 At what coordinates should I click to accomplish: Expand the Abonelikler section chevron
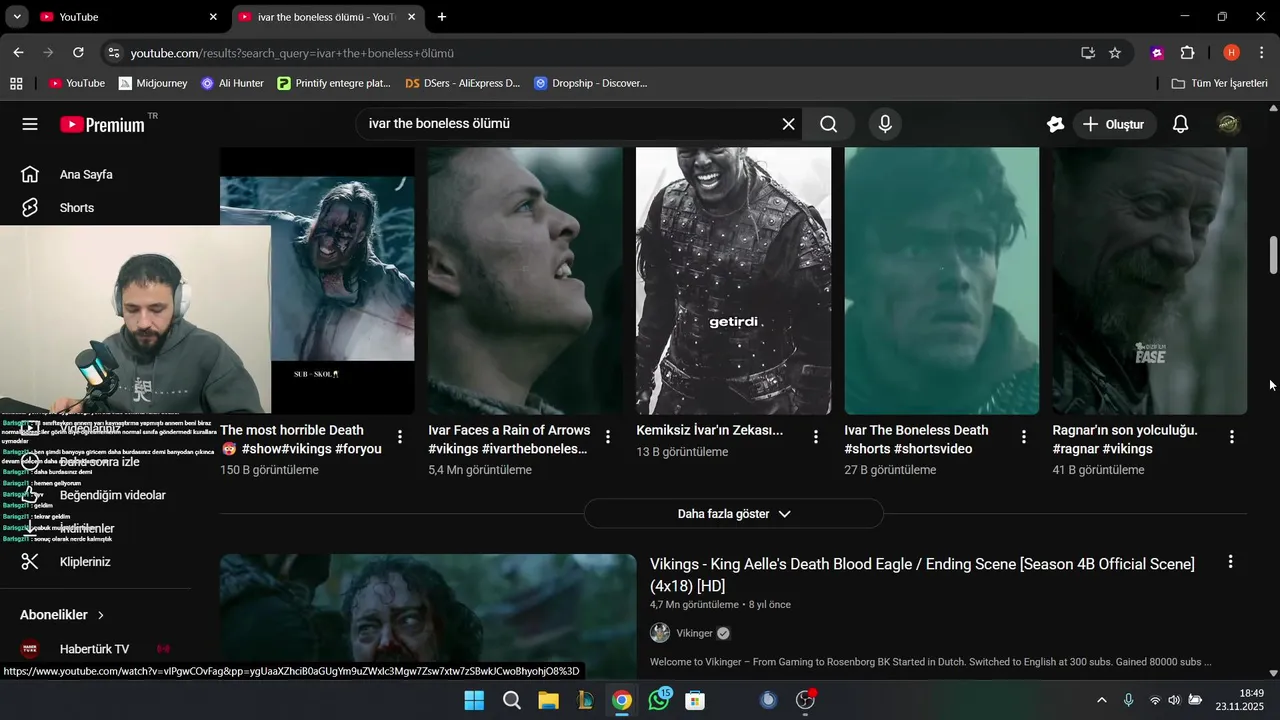[x=101, y=615]
